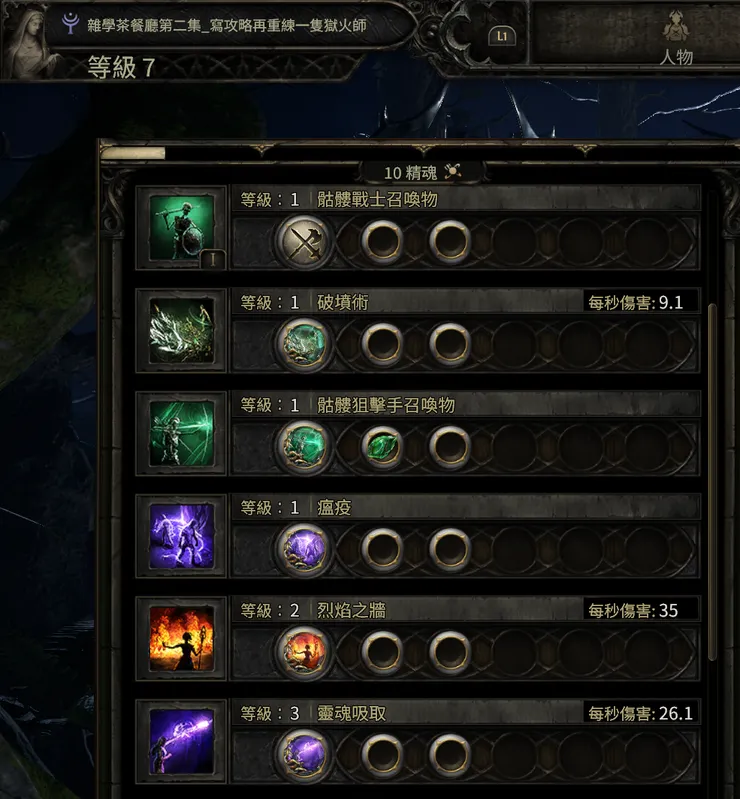The width and height of the screenshot is (740, 799).
Task: Click the 破墳術 skill gem socket
Action: pos(304,344)
